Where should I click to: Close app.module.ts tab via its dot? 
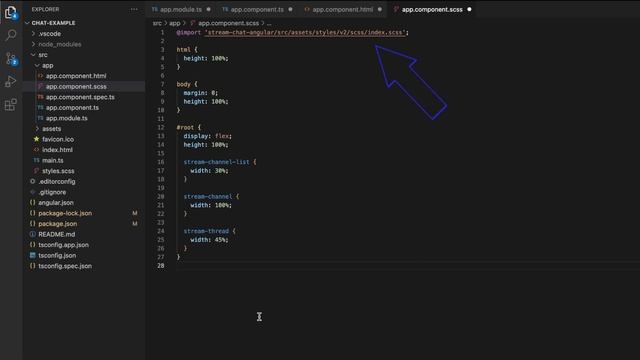[x=209, y=9]
